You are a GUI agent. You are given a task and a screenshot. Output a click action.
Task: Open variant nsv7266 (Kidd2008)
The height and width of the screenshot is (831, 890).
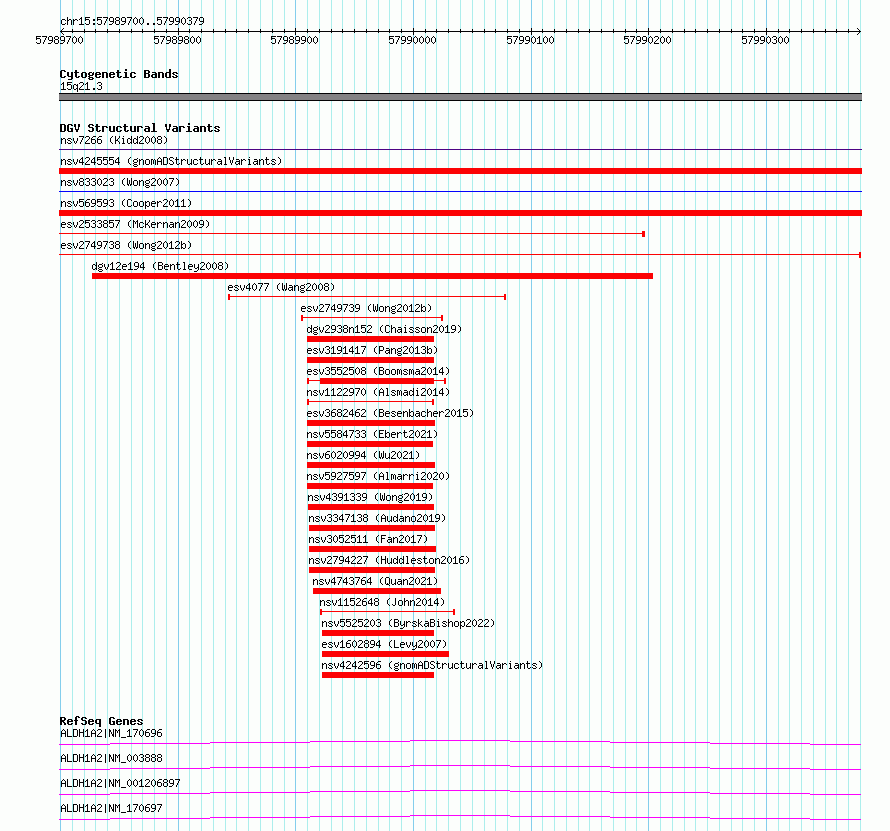pos(114,140)
